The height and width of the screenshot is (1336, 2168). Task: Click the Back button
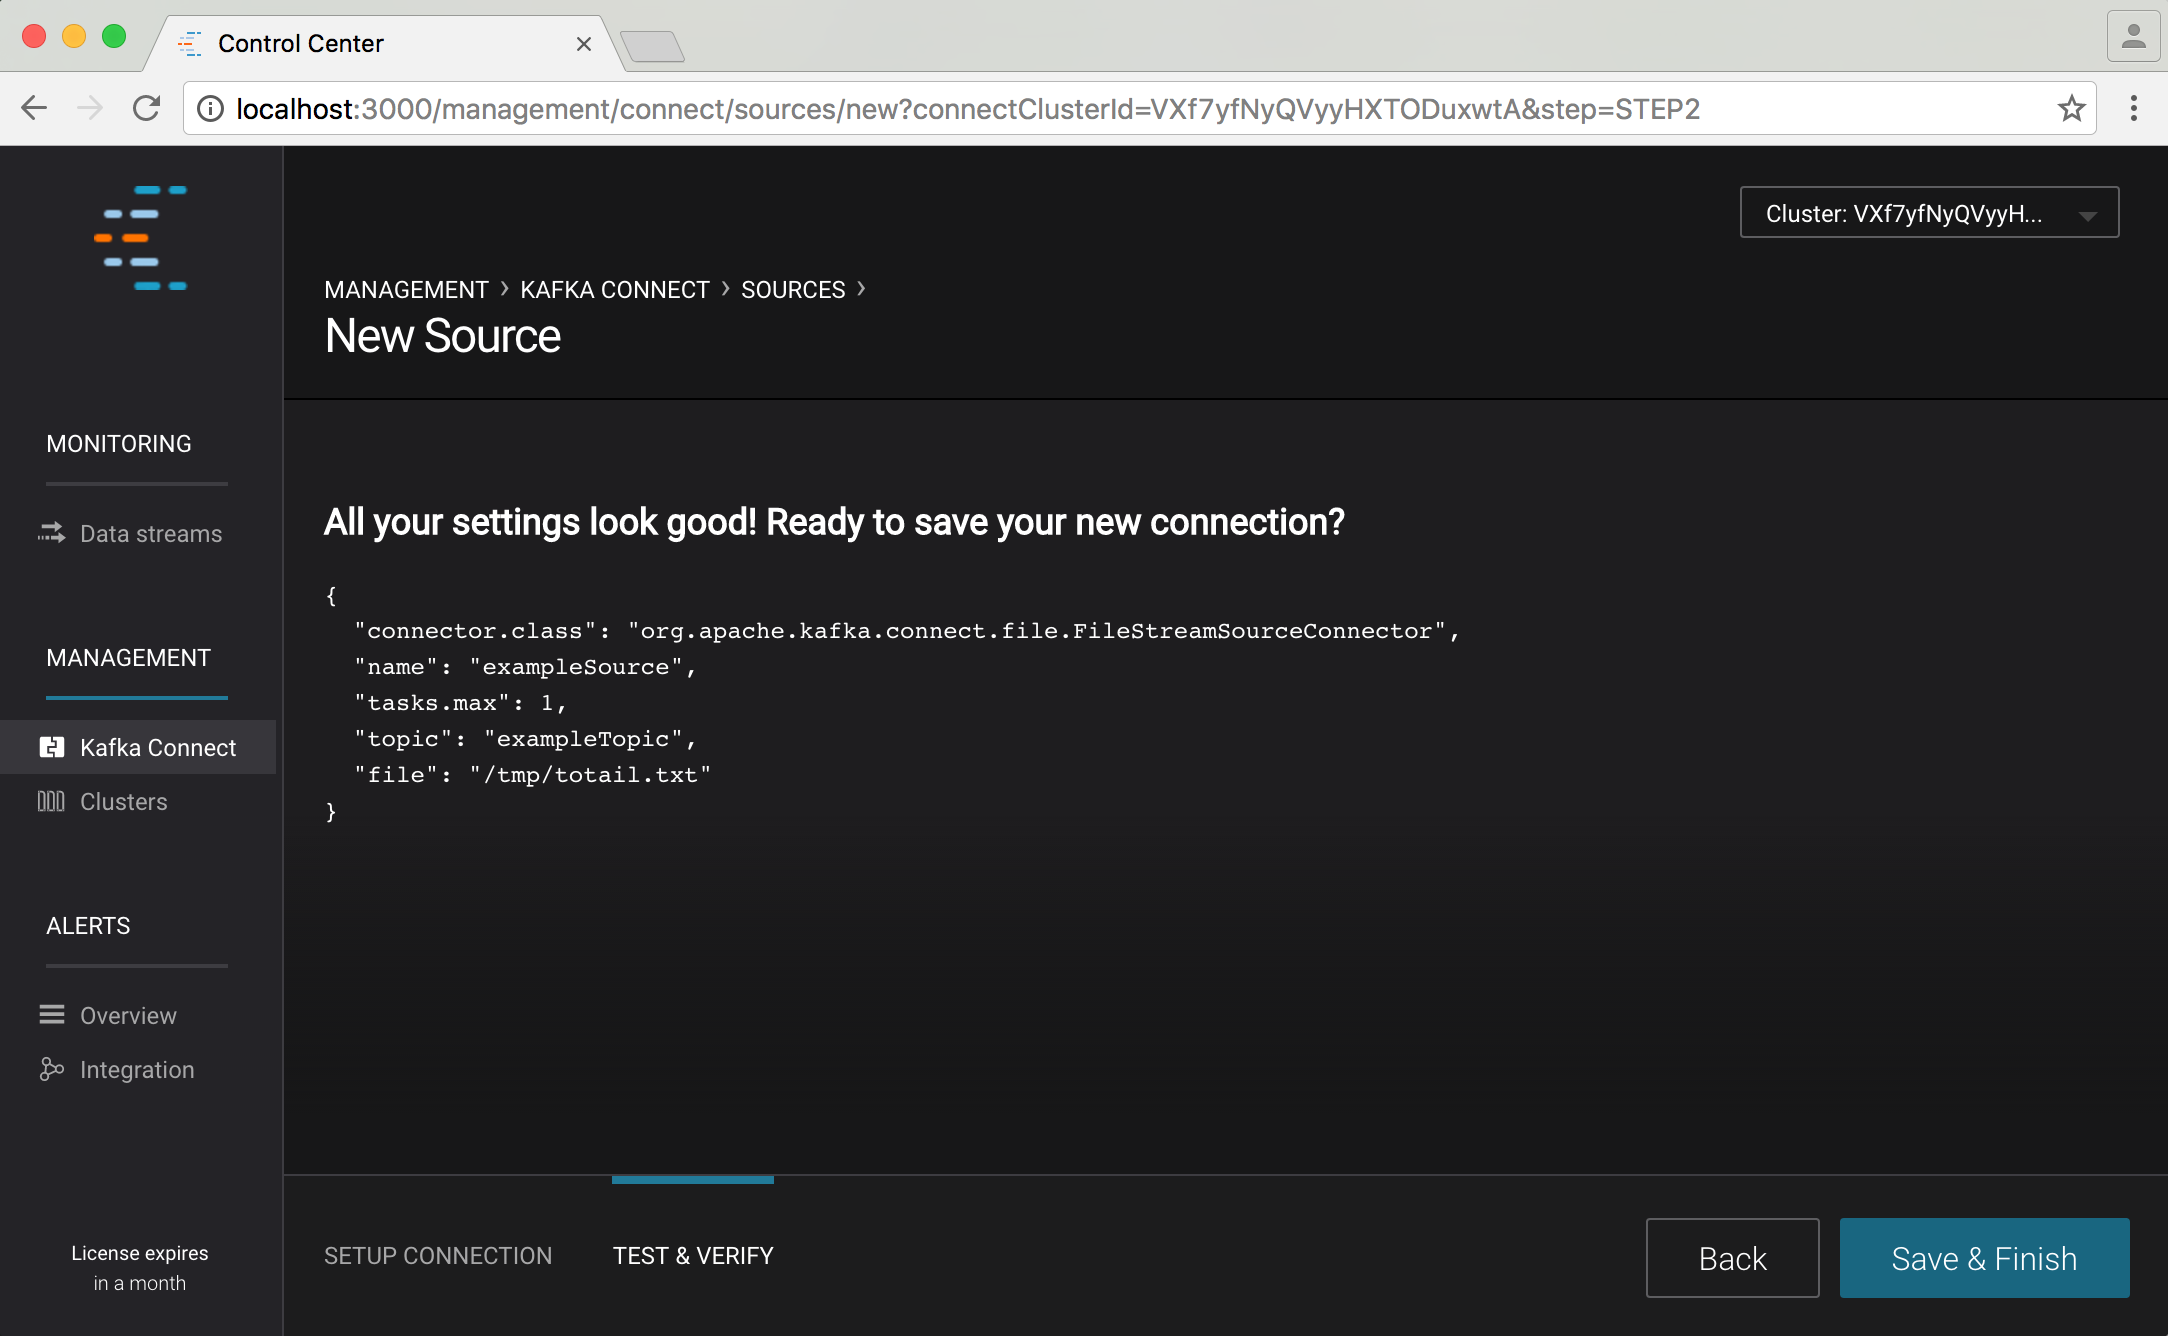pos(1732,1258)
